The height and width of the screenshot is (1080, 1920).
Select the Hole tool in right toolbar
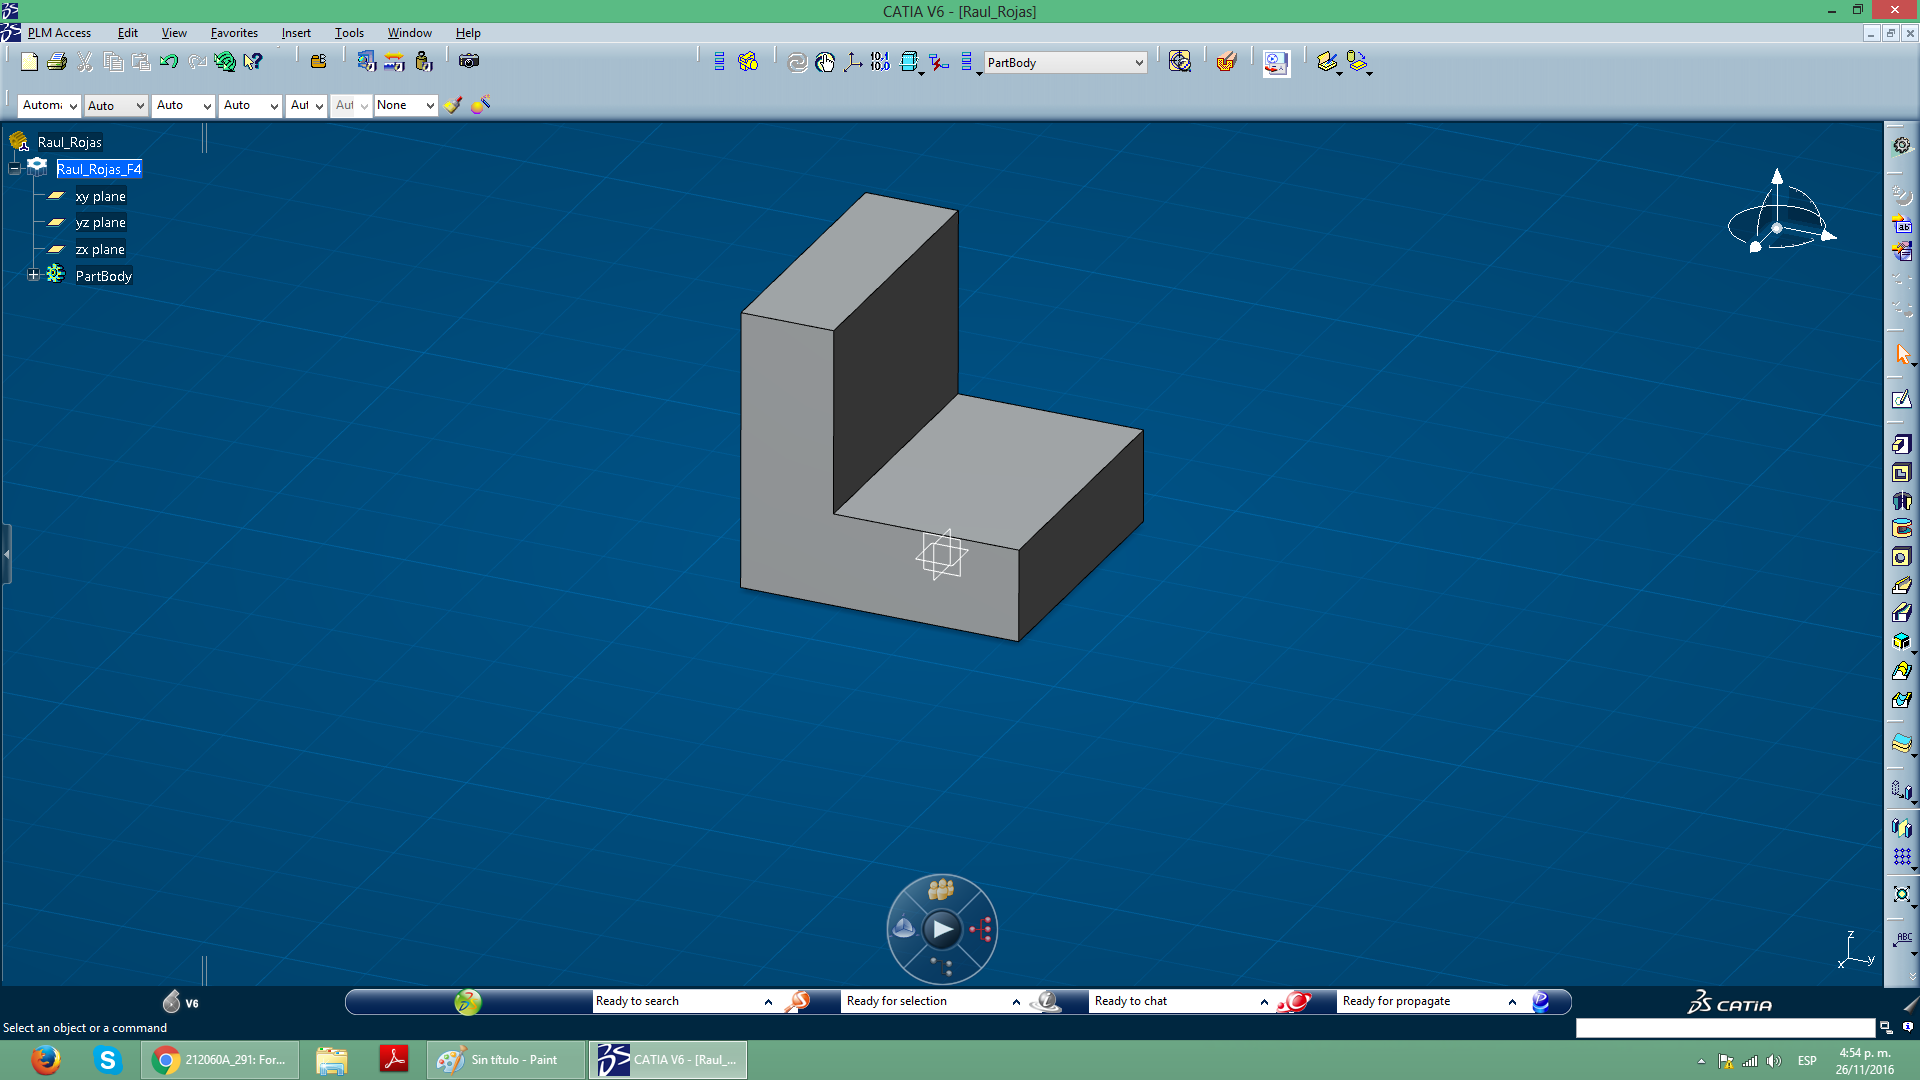(1901, 557)
